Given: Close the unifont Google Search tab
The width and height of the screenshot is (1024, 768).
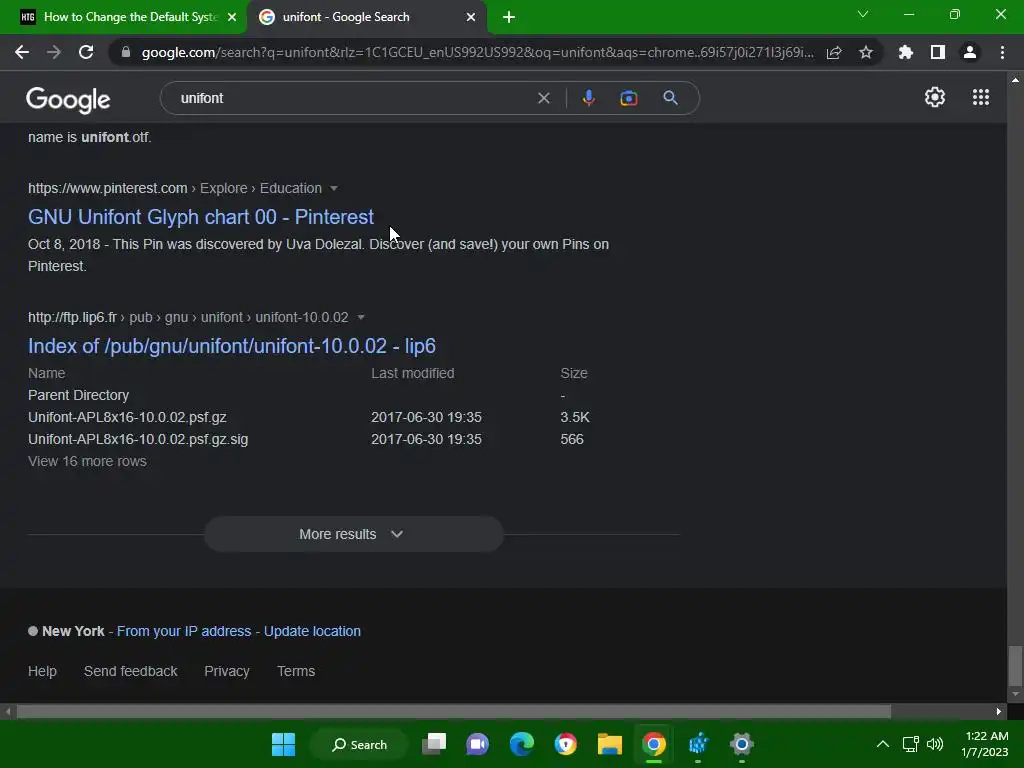Looking at the screenshot, I should [x=471, y=17].
